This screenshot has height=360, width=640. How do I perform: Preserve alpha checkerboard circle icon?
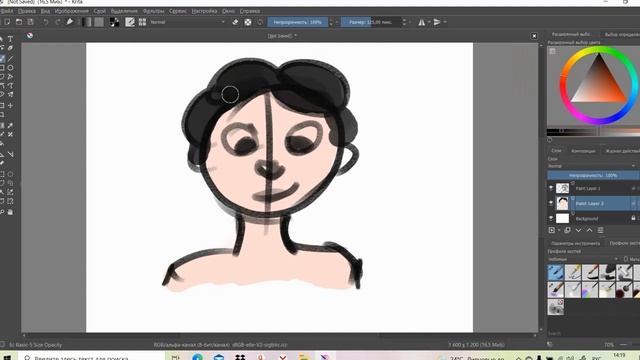pyautogui.click(x=248, y=22)
